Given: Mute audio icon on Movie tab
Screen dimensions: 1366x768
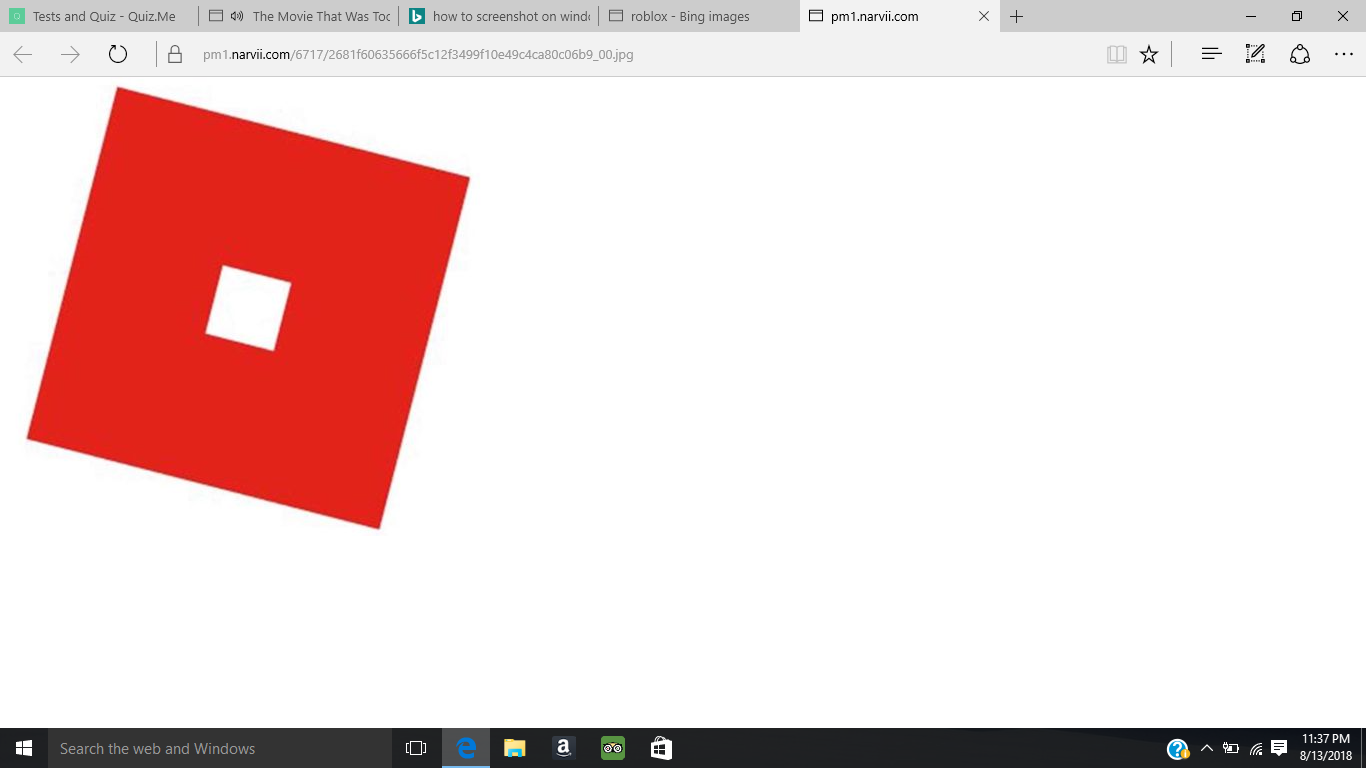Looking at the screenshot, I should pyautogui.click(x=237, y=16).
